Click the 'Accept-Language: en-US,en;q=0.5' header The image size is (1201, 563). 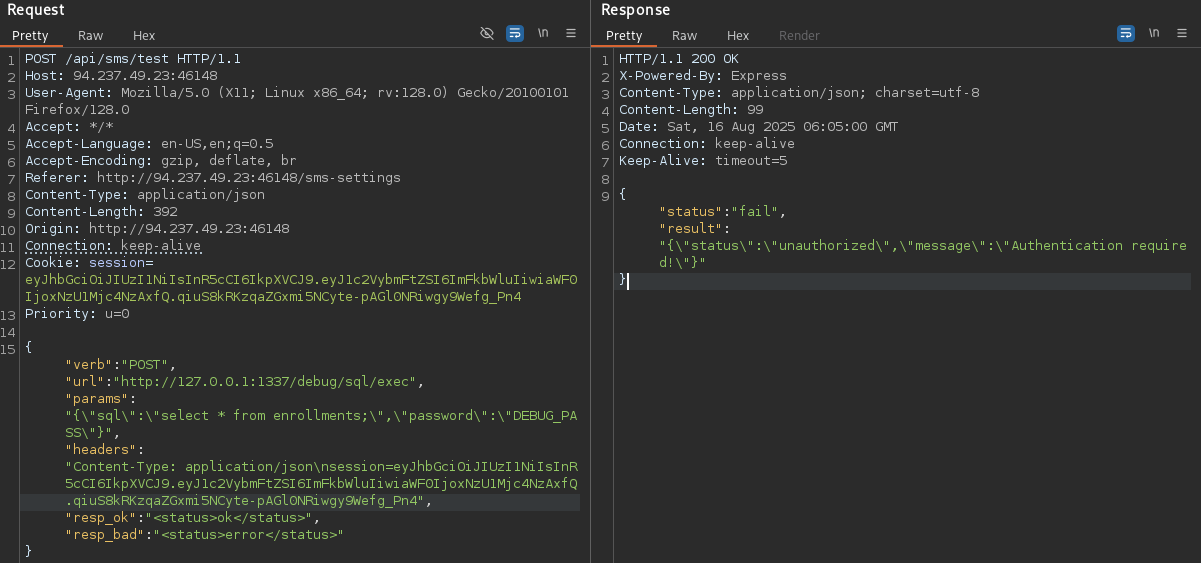(149, 144)
